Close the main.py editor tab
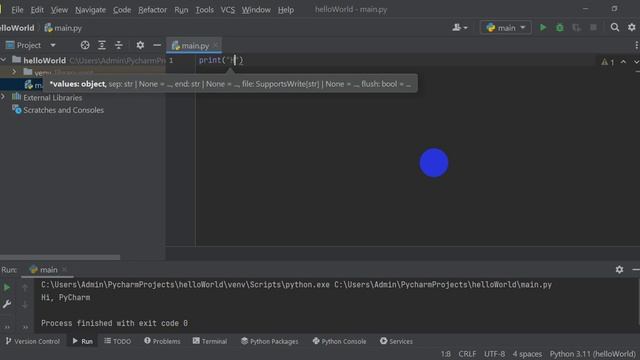The height and width of the screenshot is (360, 640). tap(216, 45)
